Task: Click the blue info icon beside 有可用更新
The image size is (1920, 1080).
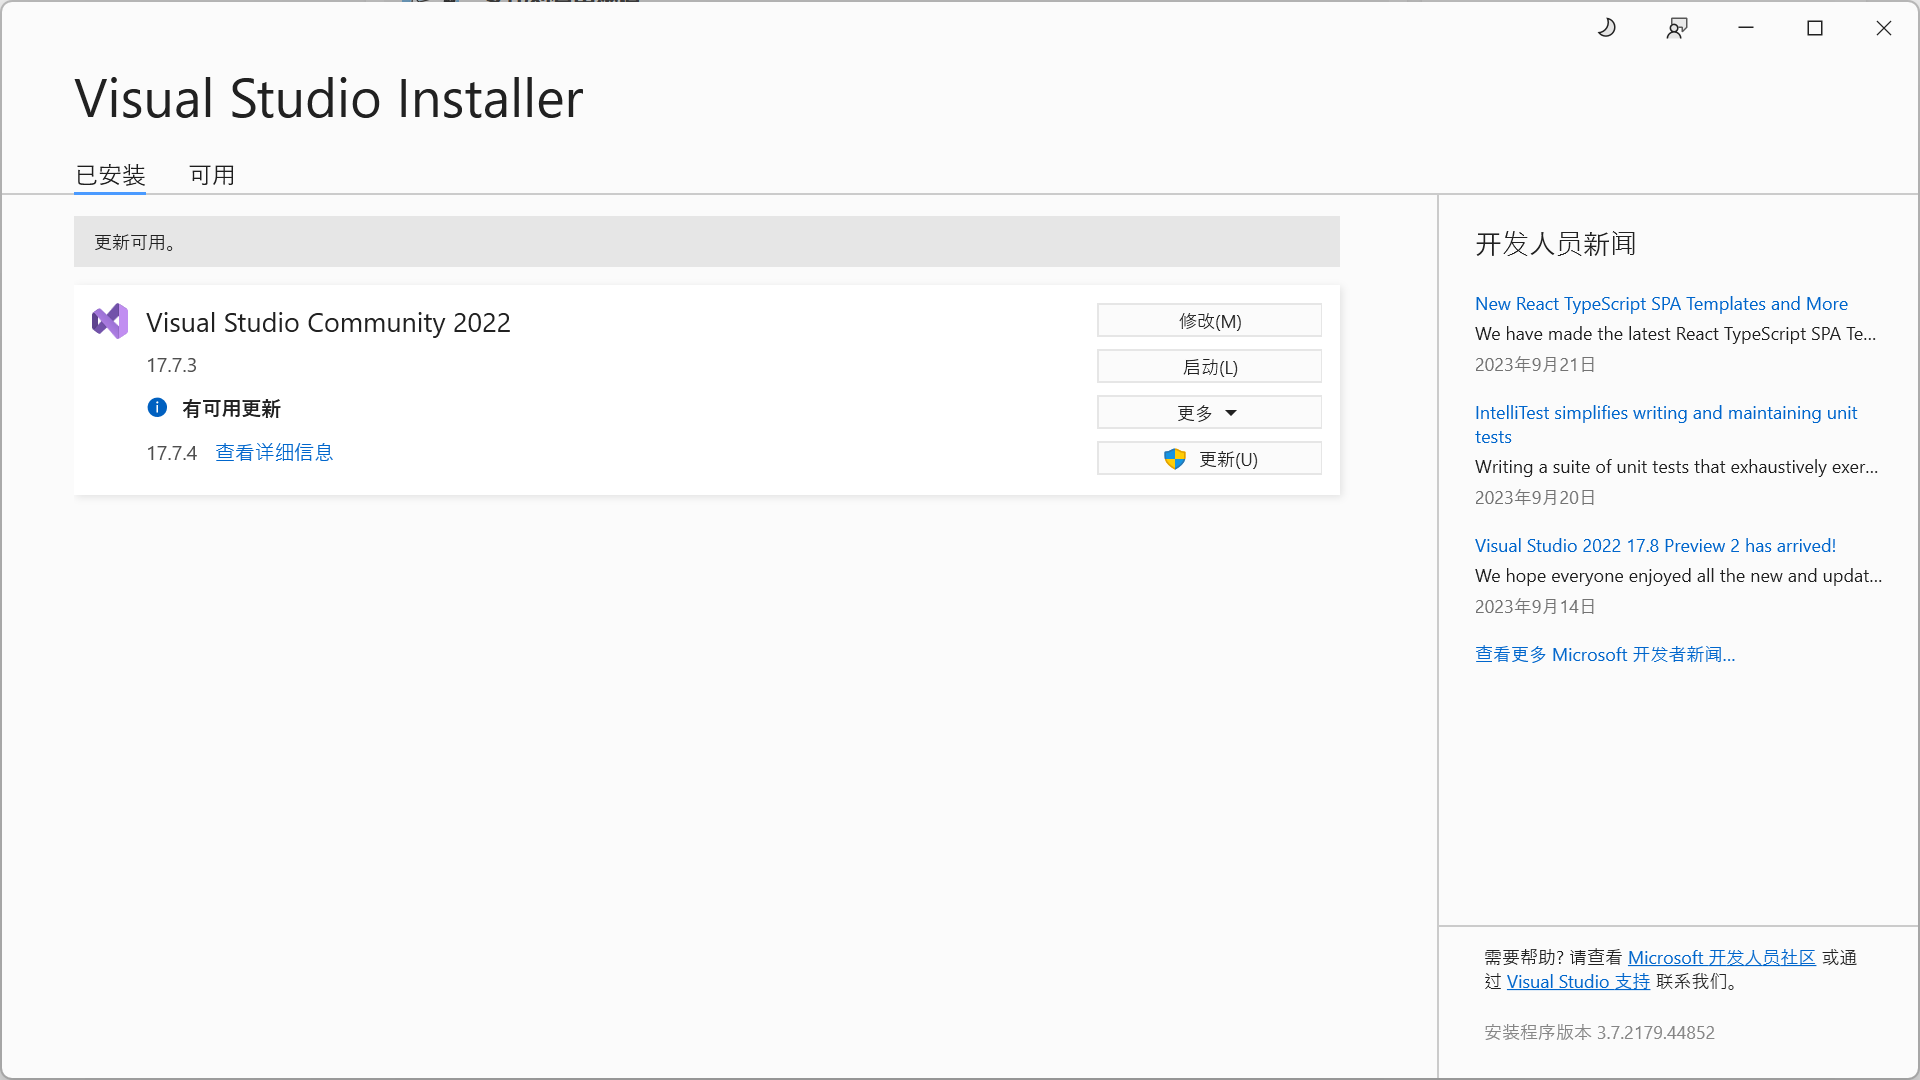Action: point(157,407)
